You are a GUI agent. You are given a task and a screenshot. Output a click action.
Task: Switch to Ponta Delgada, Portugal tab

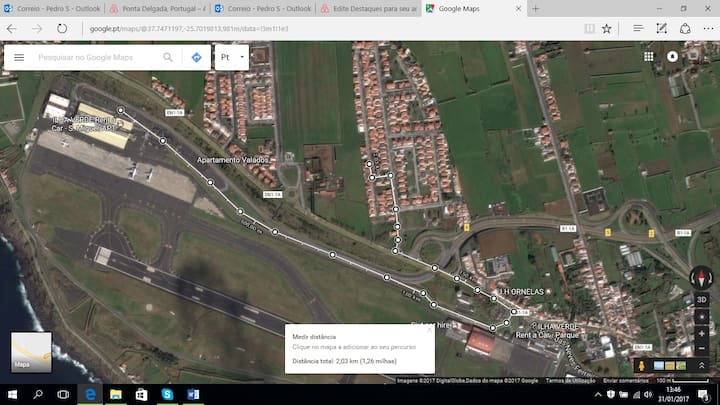tap(162, 8)
